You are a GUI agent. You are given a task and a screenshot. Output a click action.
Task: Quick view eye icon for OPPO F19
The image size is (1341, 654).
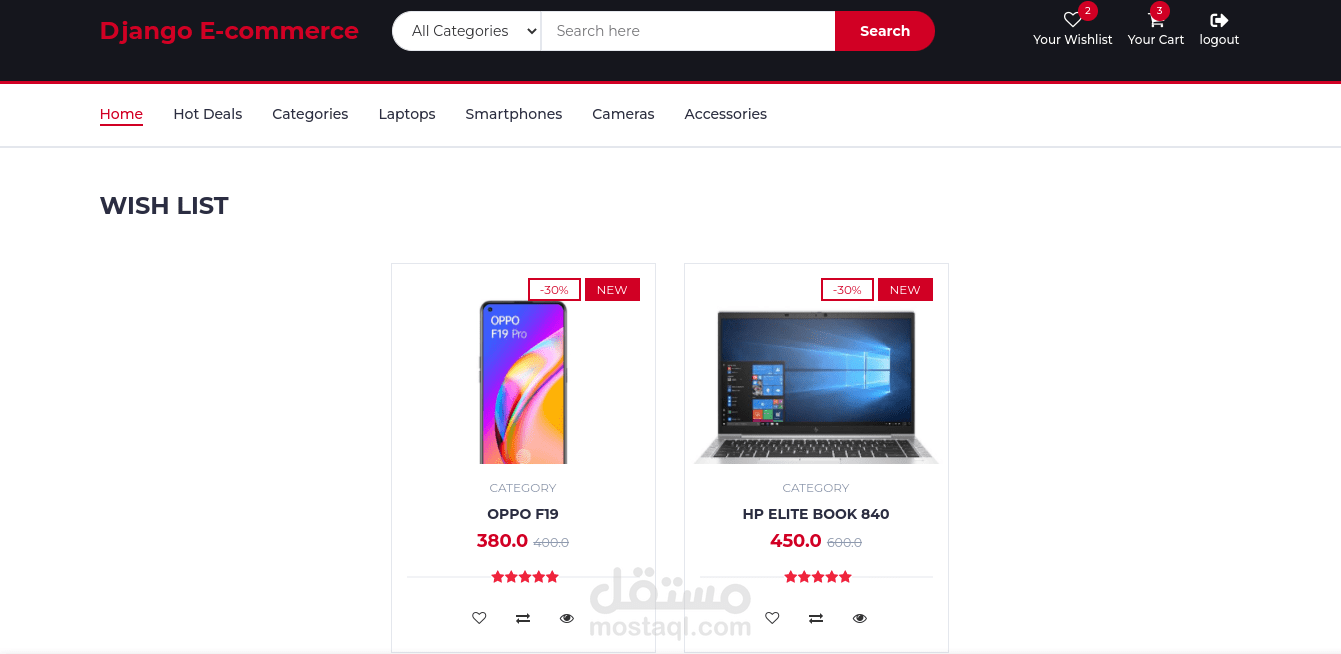(567, 618)
